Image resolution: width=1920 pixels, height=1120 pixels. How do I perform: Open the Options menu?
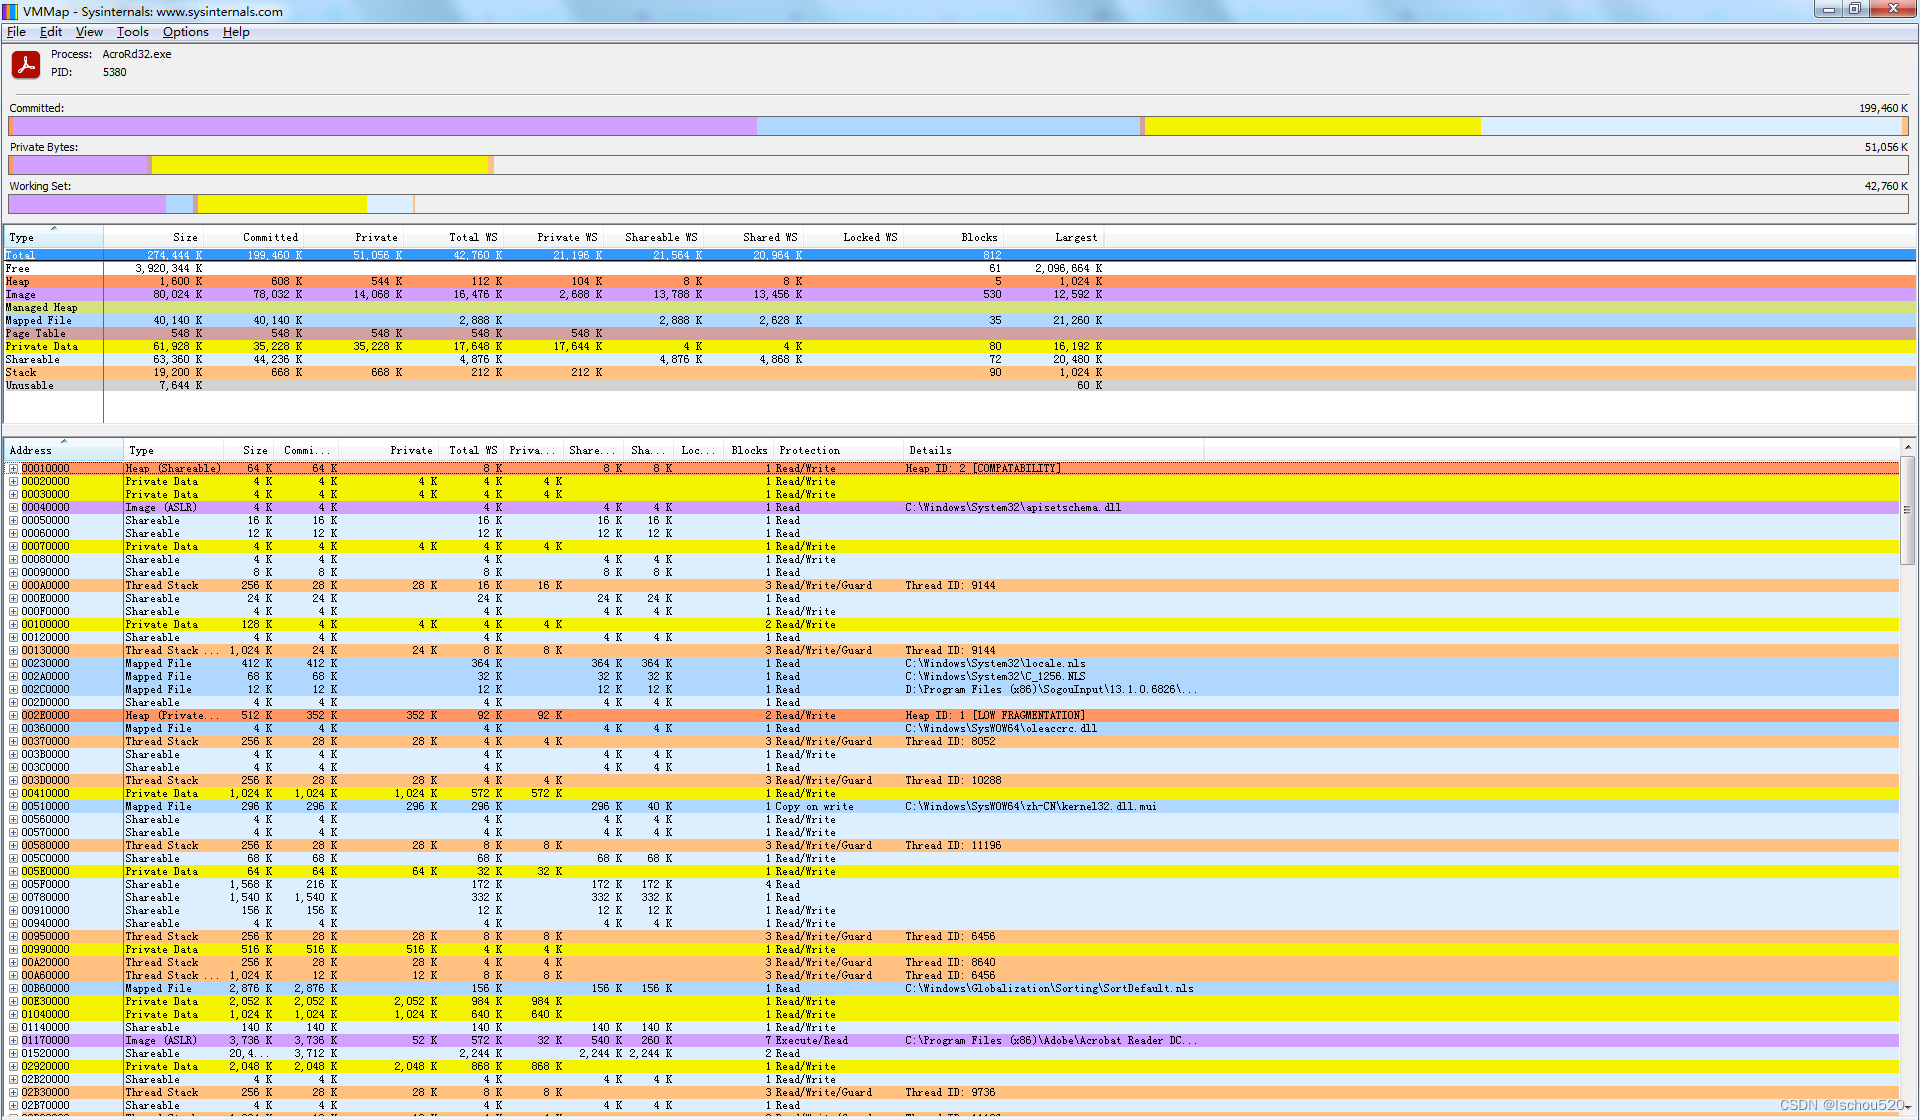[x=186, y=32]
